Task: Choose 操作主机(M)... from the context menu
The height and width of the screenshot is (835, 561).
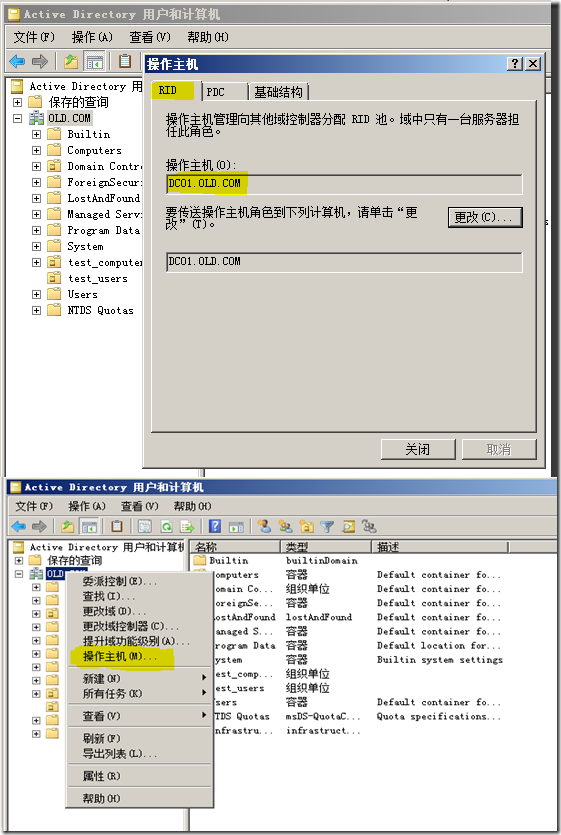Action: point(120,657)
